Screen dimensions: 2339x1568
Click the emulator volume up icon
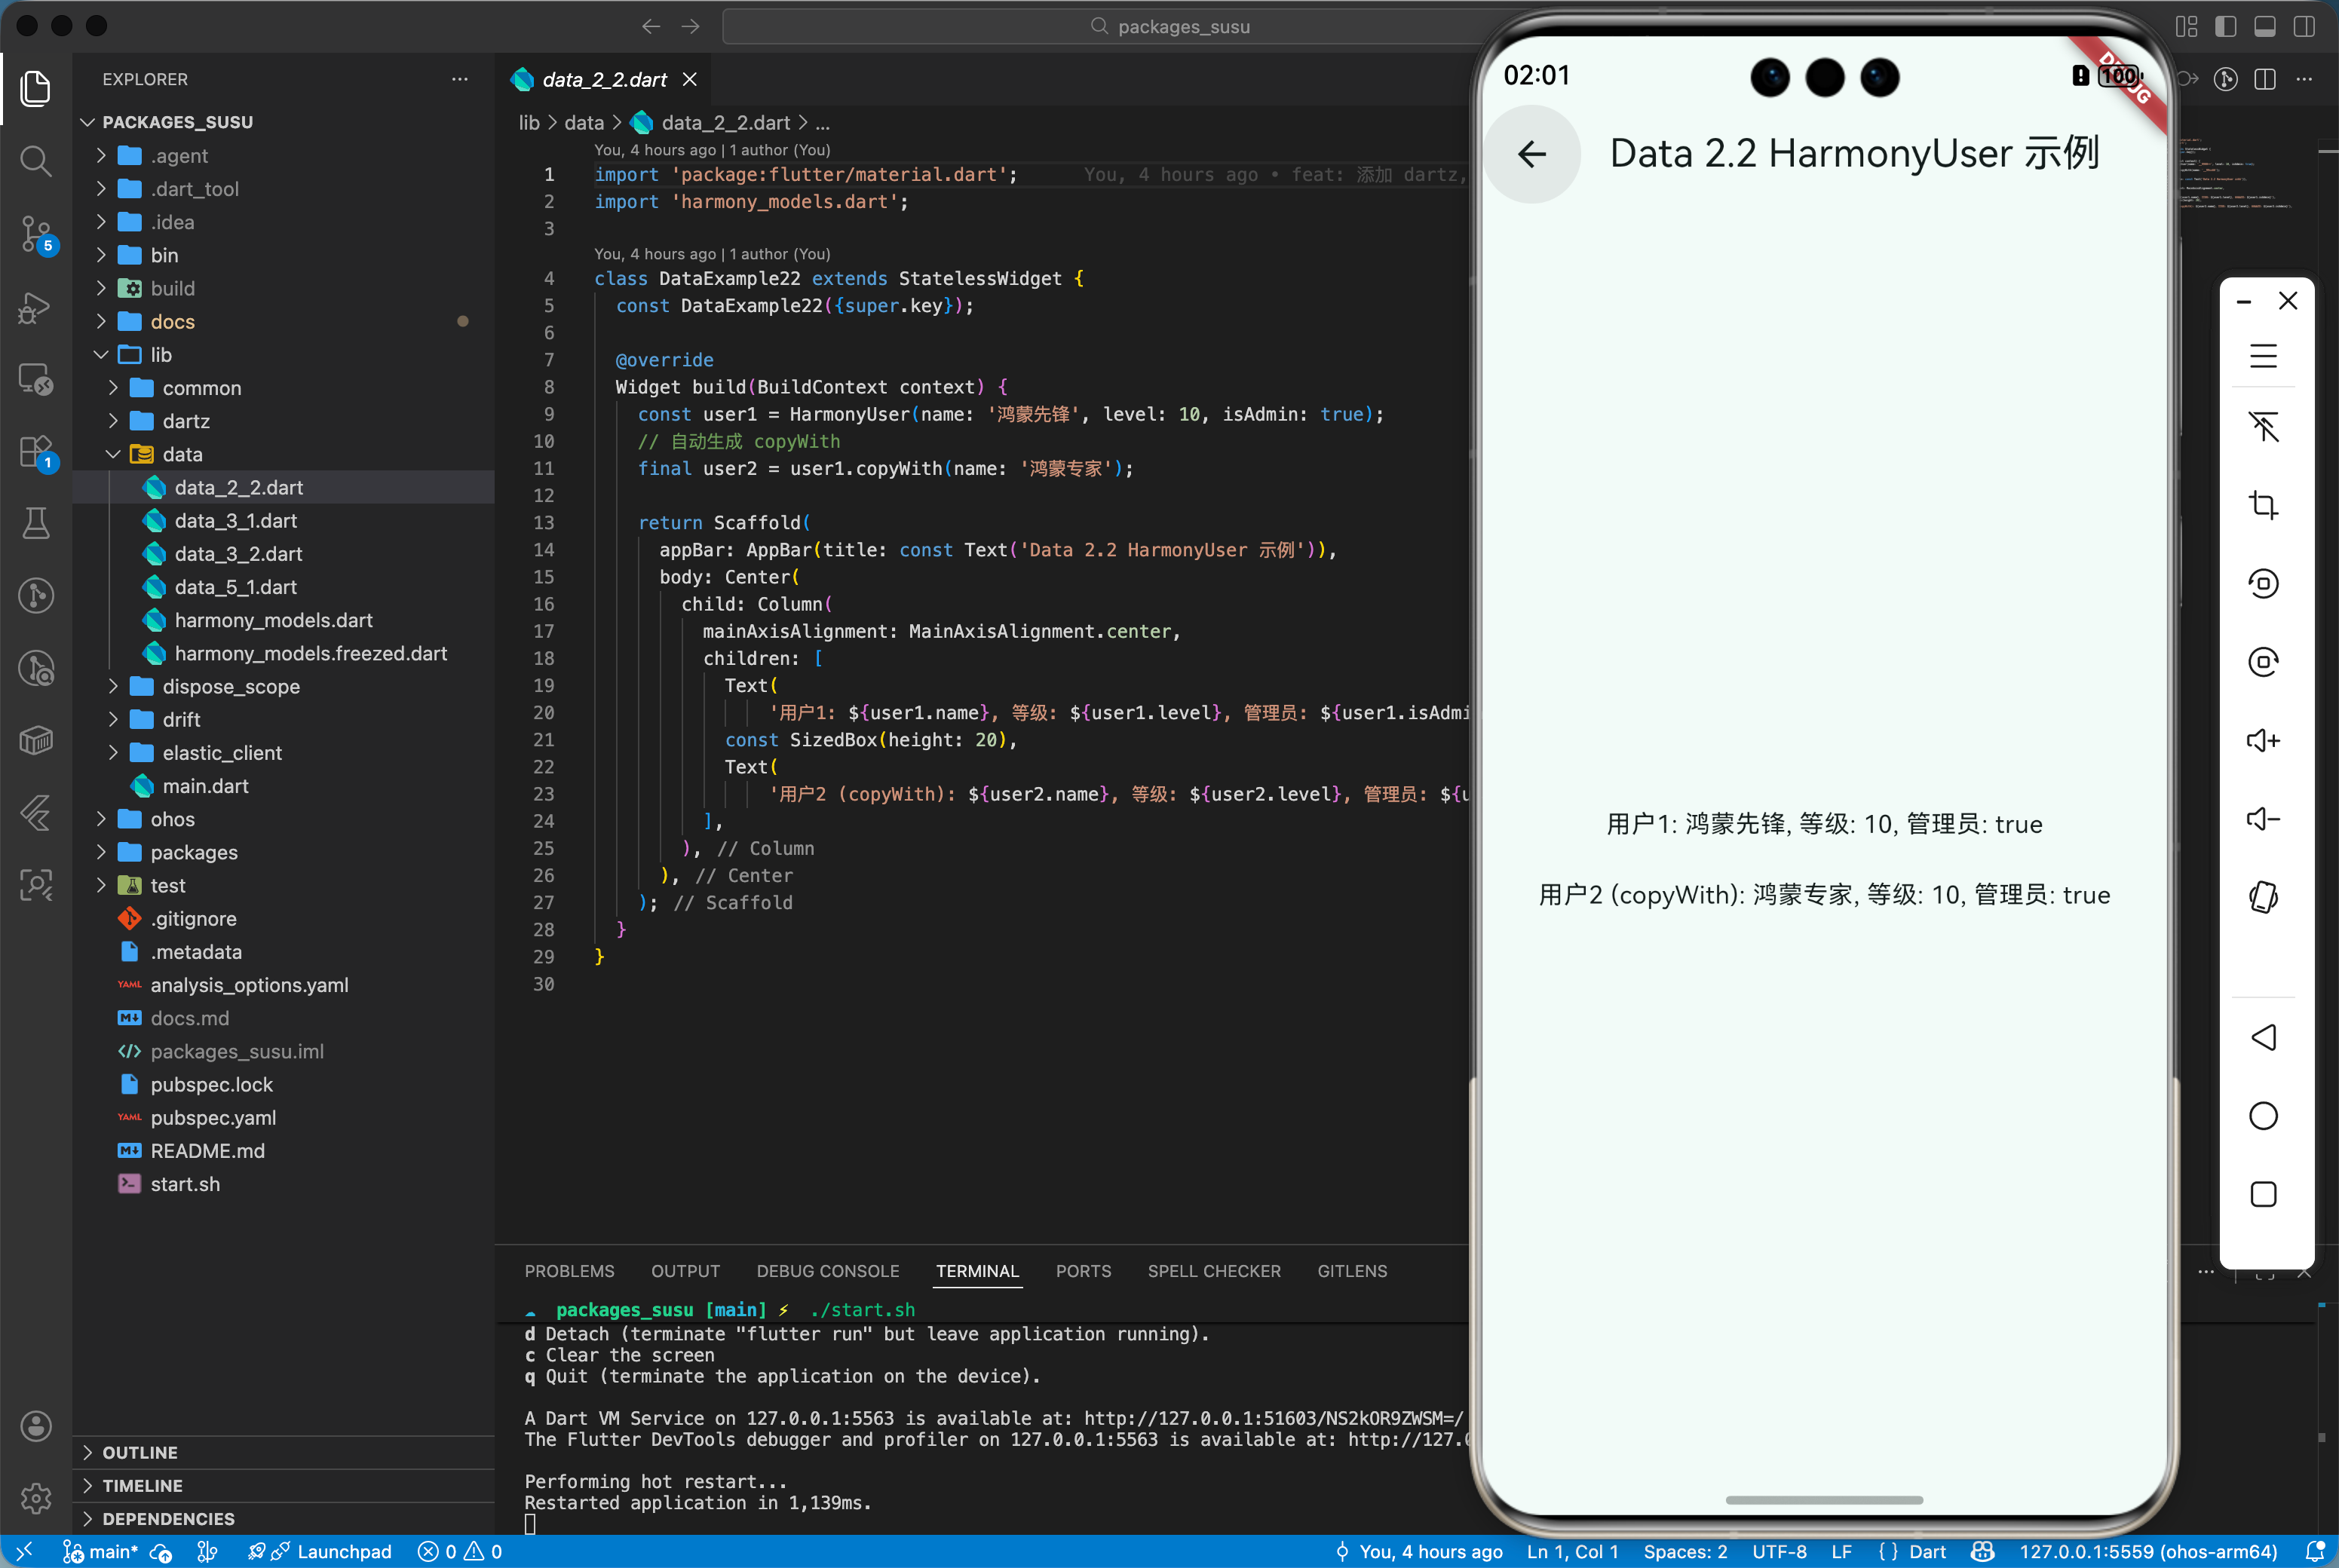coord(2263,741)
